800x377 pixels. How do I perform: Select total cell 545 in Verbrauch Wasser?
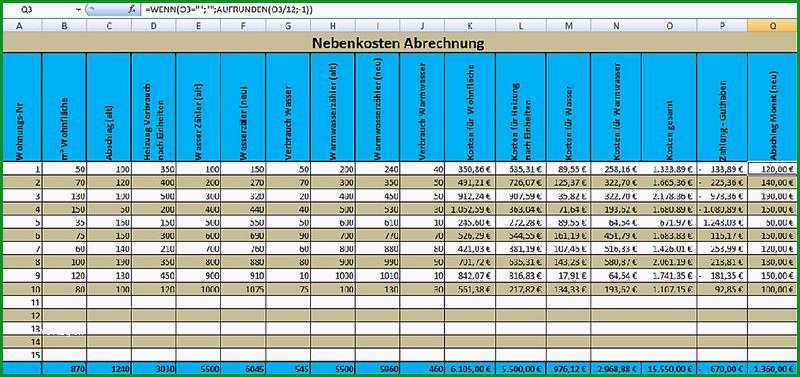(288, 368)
